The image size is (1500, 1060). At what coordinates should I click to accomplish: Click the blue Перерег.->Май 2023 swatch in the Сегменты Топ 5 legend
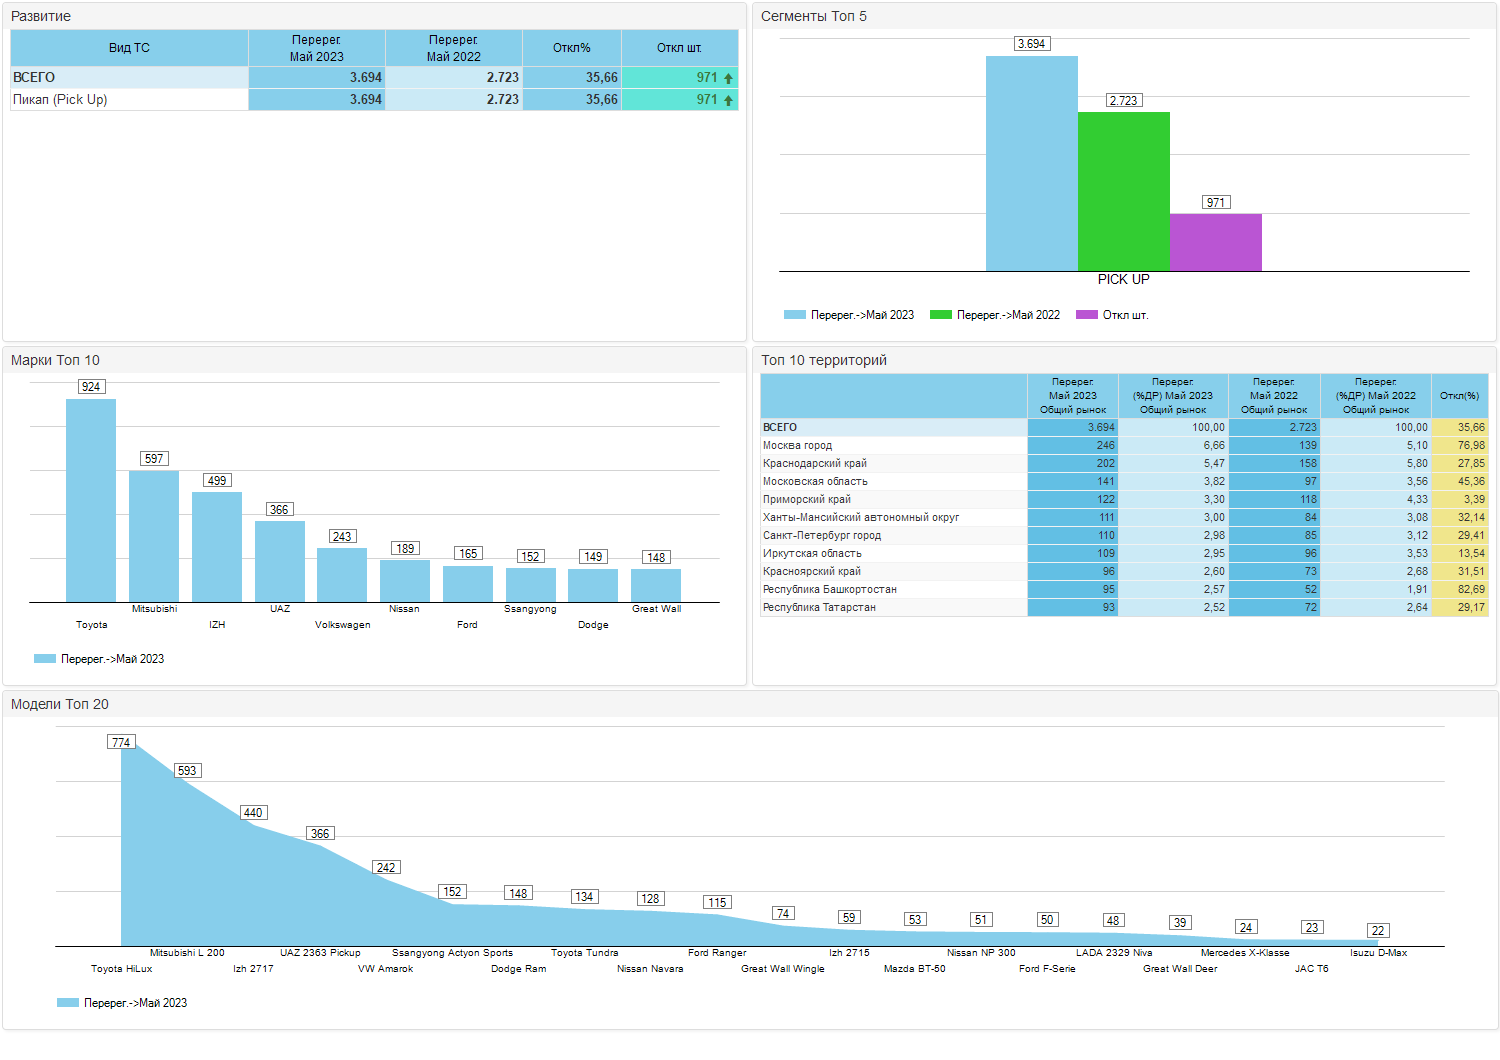coord(795,315)
